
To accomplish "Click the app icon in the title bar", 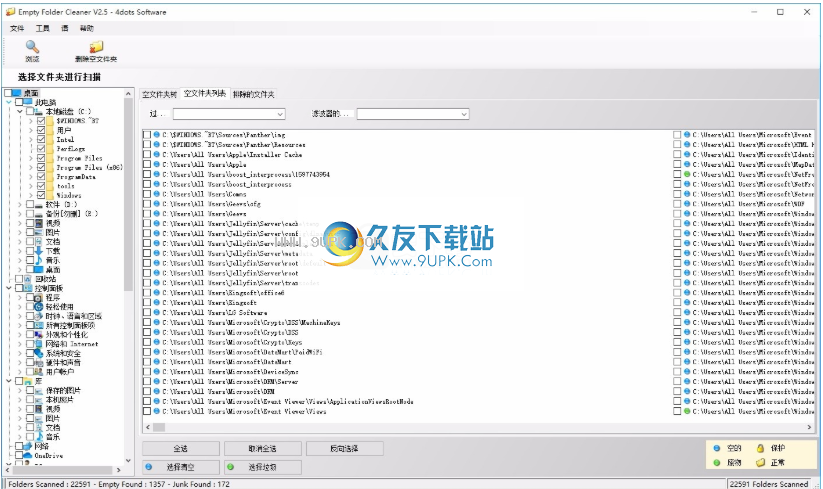I will [10, 12].
